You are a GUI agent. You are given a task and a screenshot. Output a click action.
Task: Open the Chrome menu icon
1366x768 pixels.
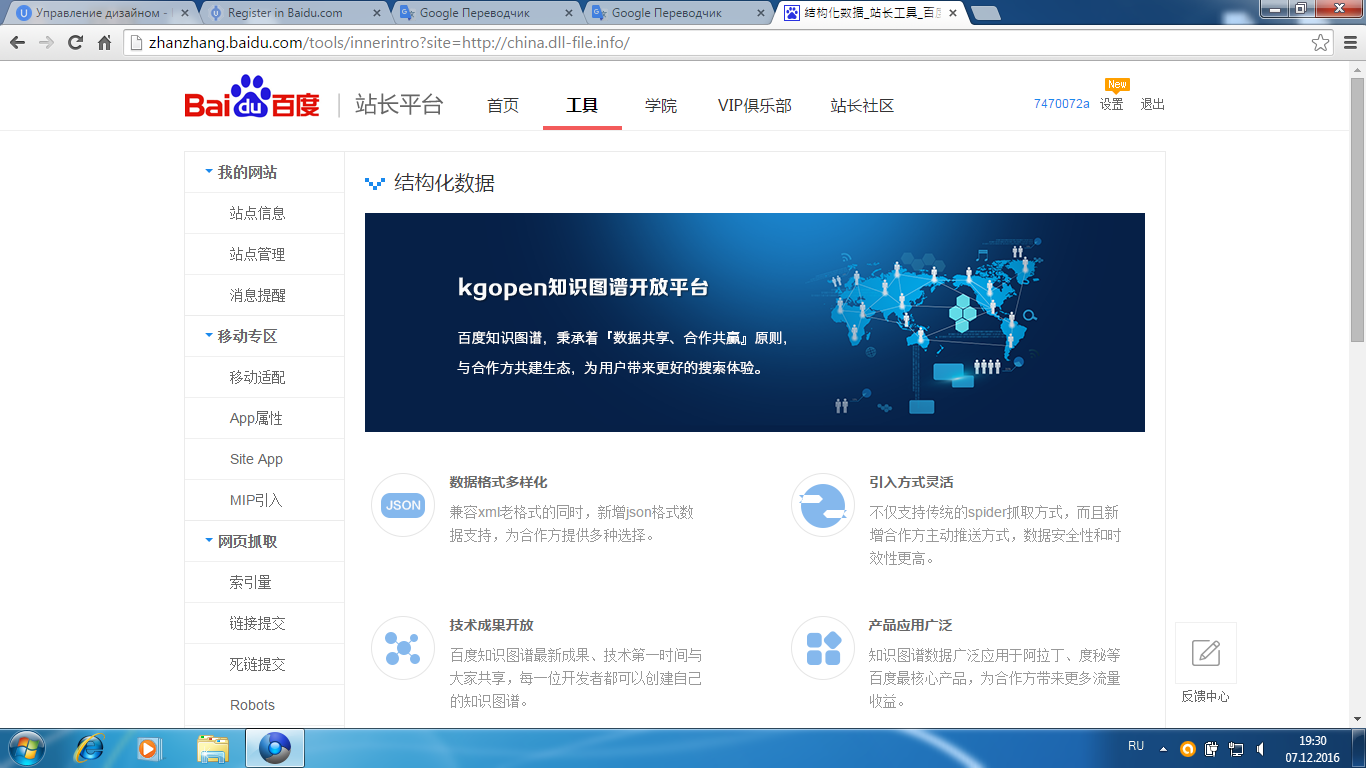[1350, 43]
